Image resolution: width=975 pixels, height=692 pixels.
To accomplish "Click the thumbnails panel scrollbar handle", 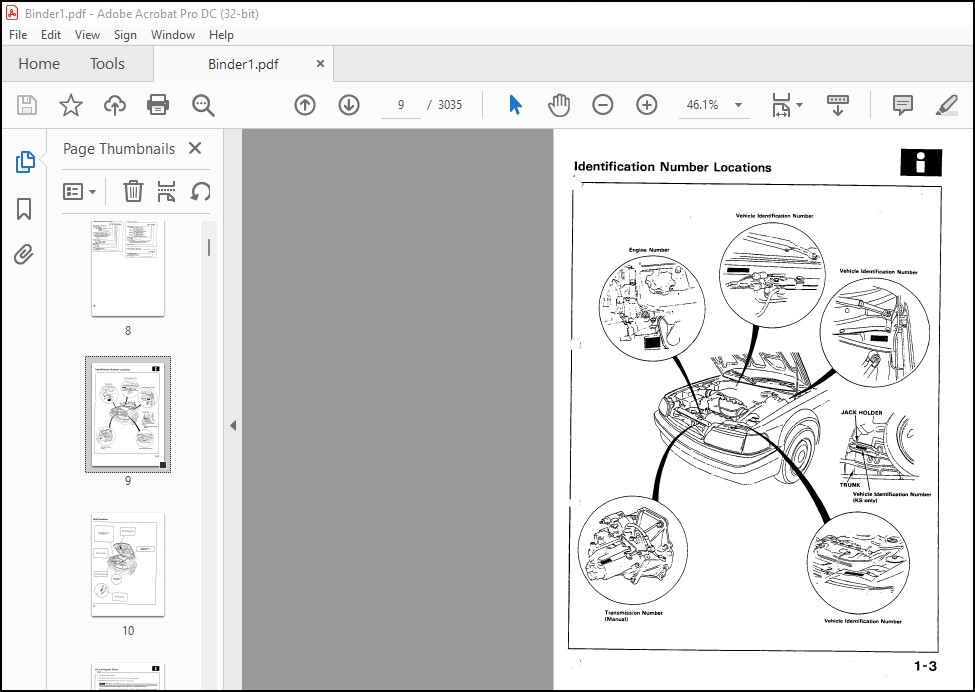I will [209, 247].
